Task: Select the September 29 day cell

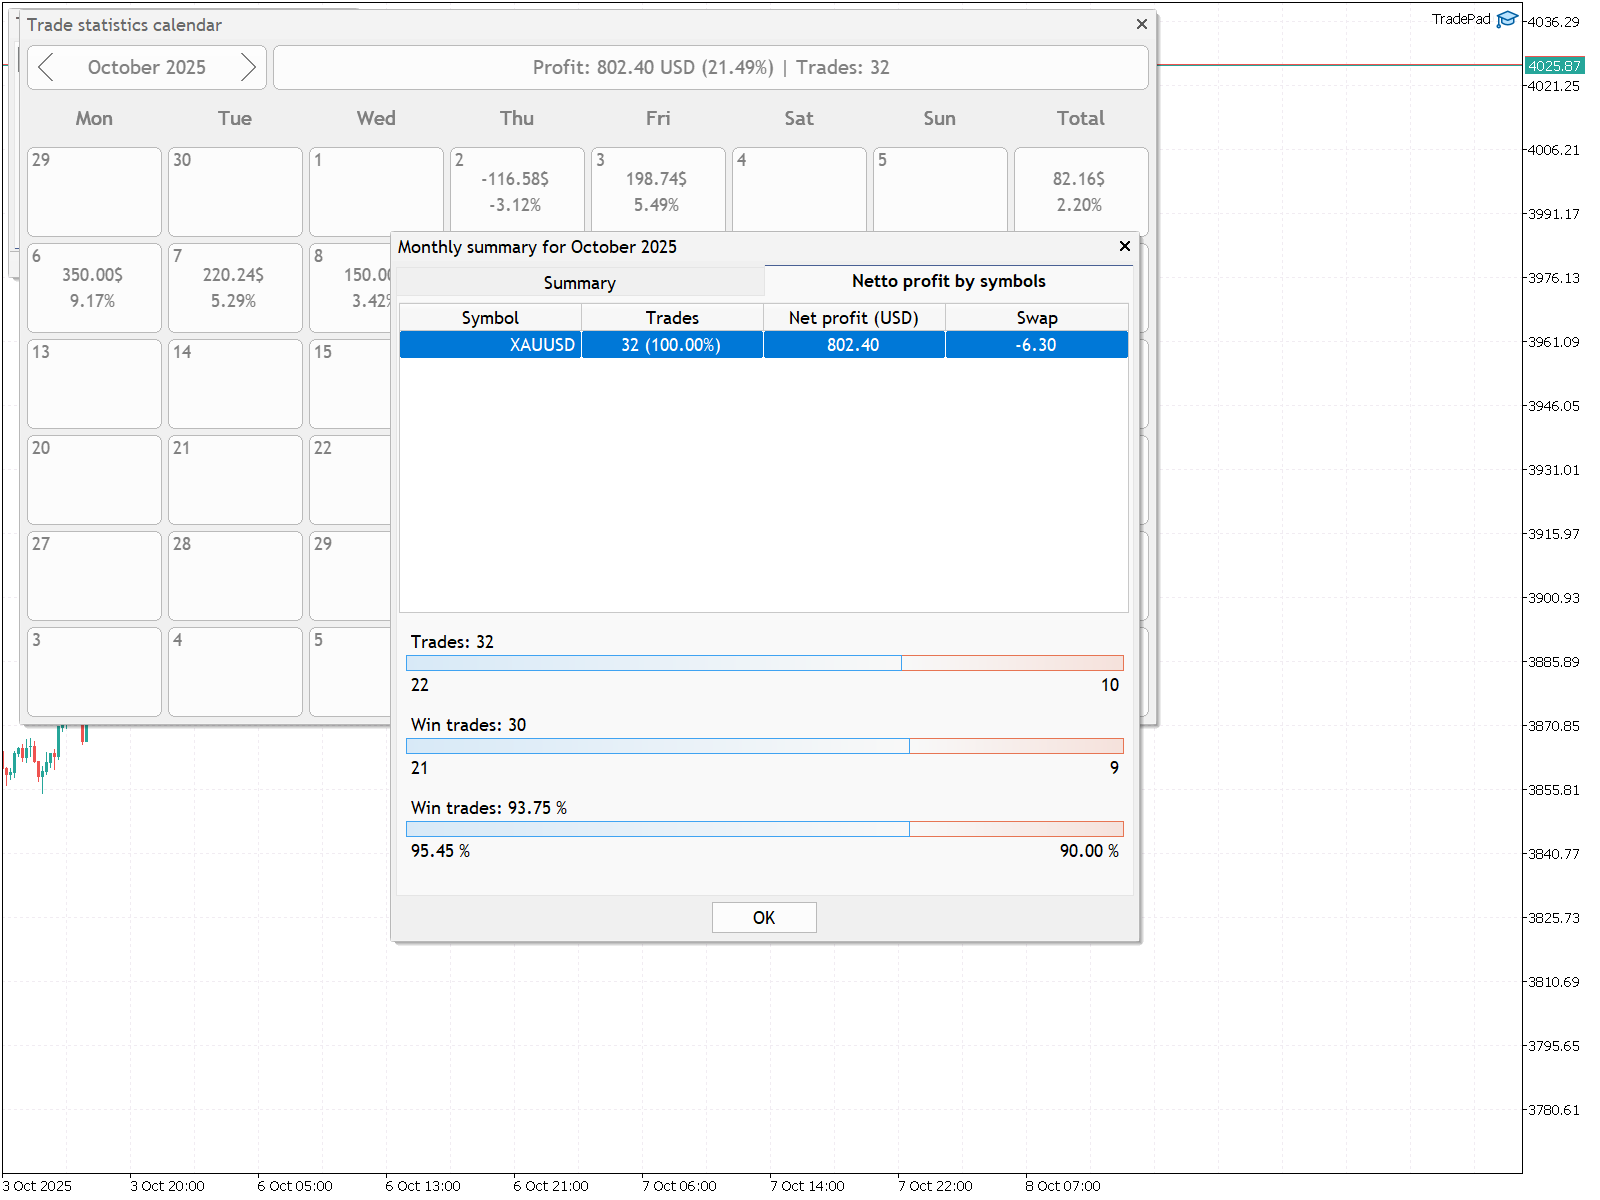Action: pos(94,192)
